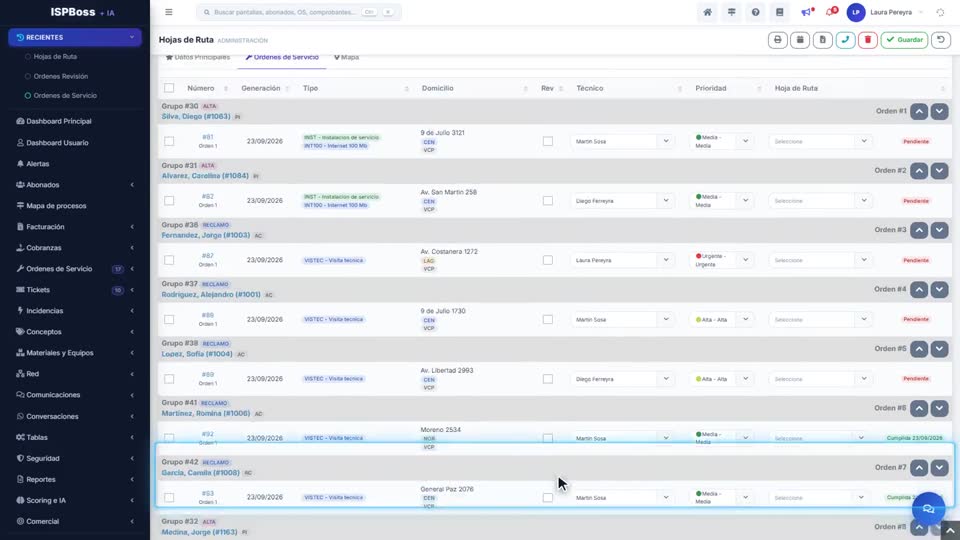Image resolution: width=960 pixels, height=540 pixels.
Task: Save with the Guardar button
Action: click(x=904, y=40)
